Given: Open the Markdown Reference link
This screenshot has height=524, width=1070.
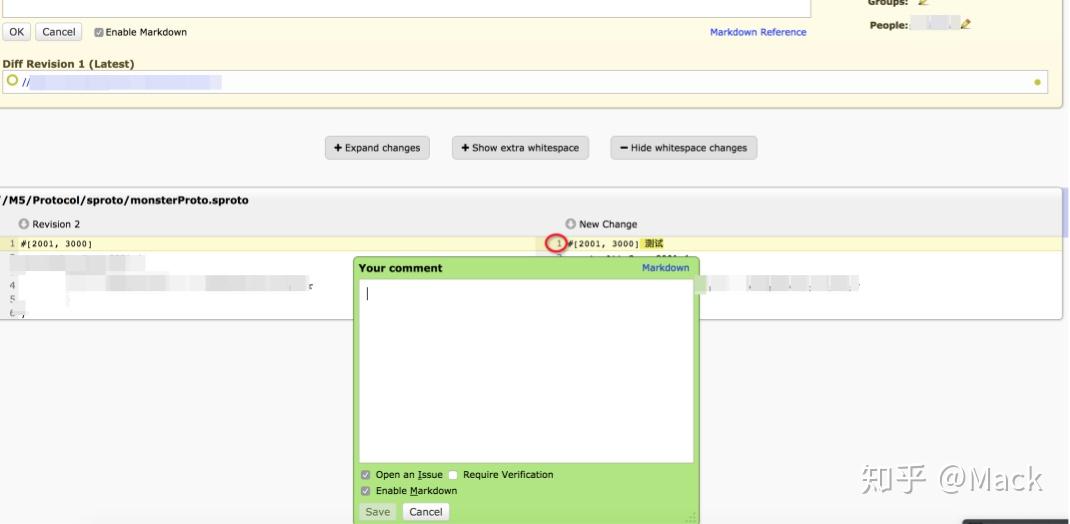Looking at the screenshot, I should (x=758, y=32).
